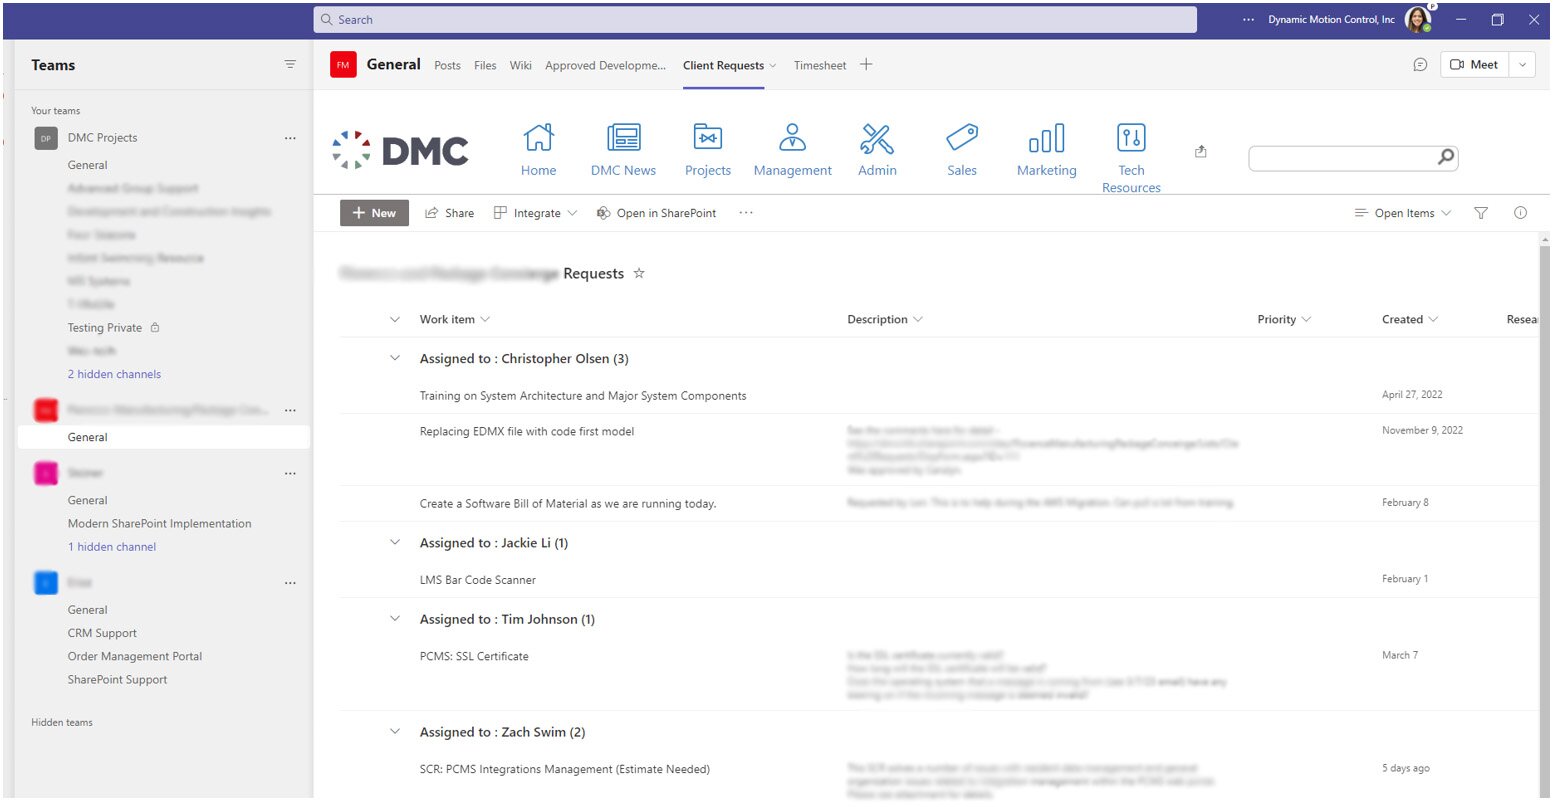Show the 1 hidden channel
Viewport: 1560px width, 807px height.
click(x=112, y=547)
